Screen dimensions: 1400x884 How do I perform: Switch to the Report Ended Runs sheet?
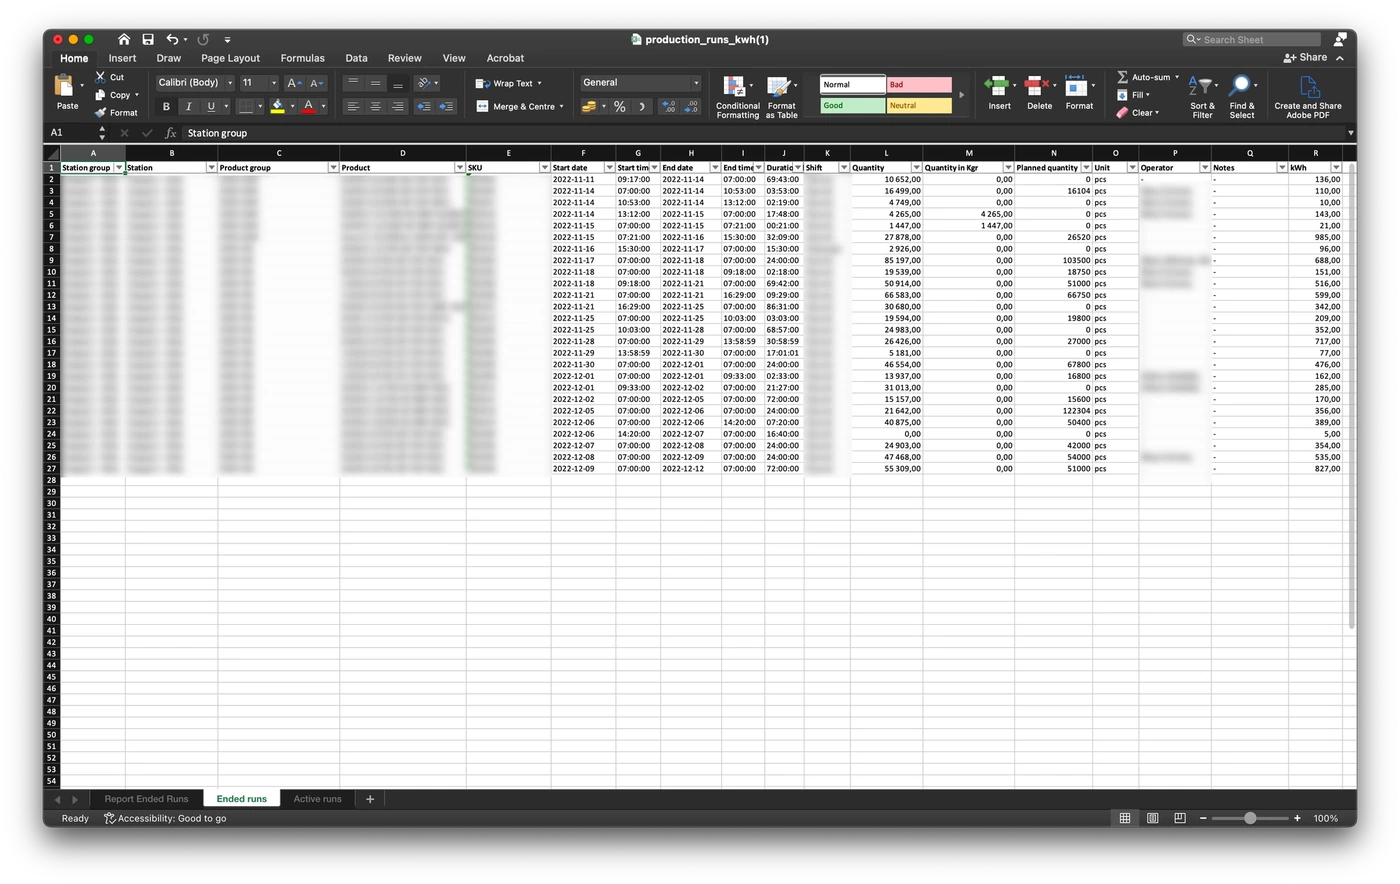click(146, 799)
